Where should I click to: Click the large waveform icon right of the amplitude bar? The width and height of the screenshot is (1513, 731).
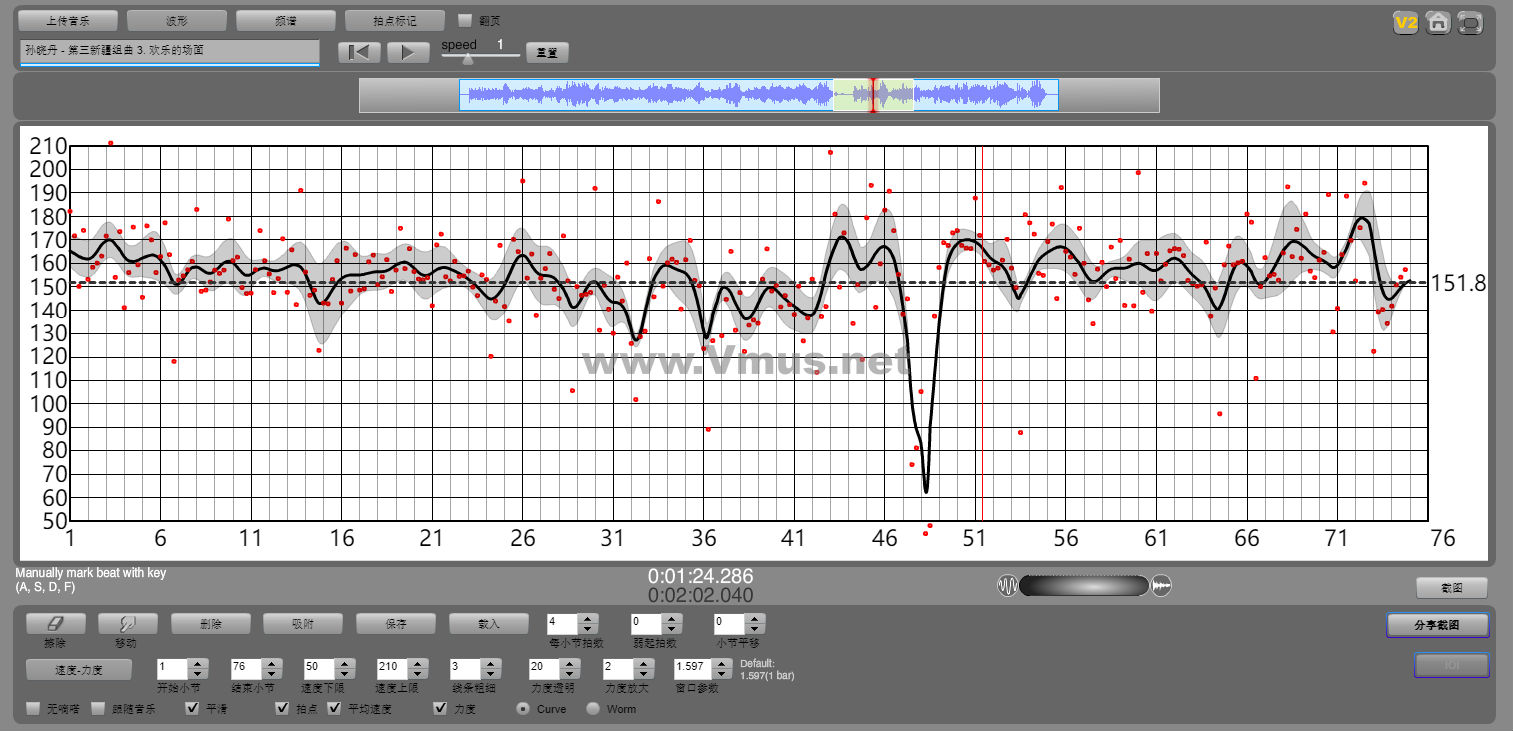point(1161,585)
